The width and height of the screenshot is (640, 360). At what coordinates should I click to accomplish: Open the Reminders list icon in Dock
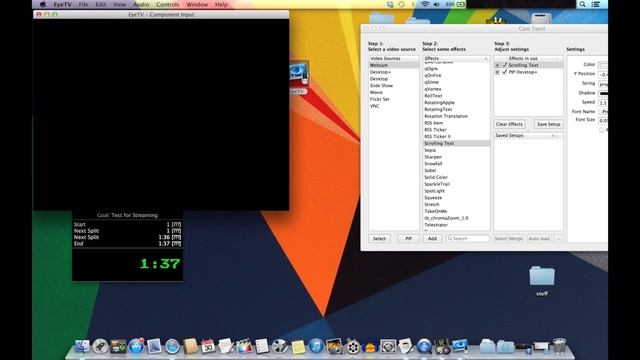[x=262, y=347]
